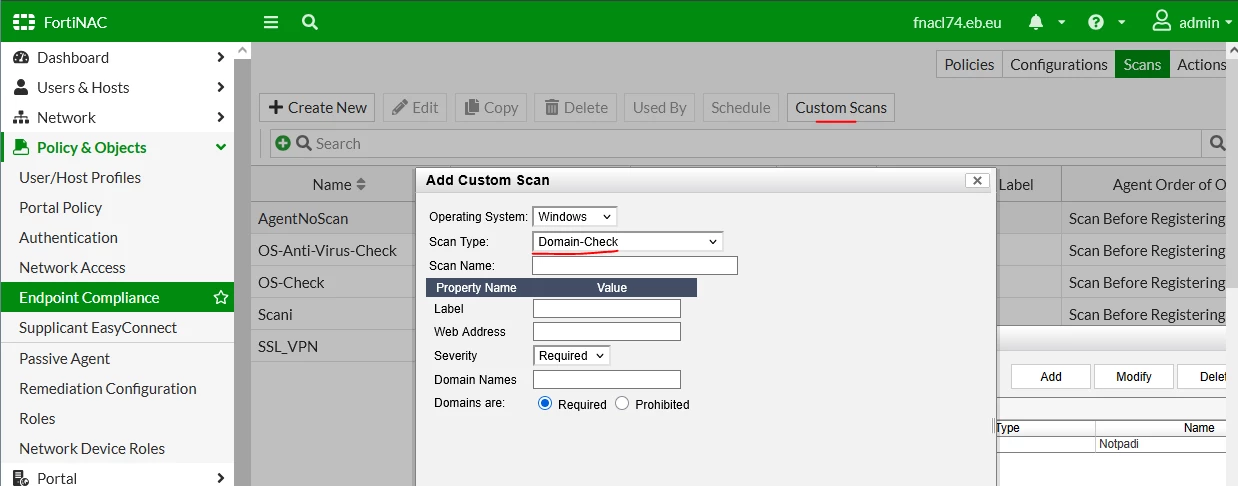Click the Network topology icon
Screen dimensions: 1238x486
[21, 118]
